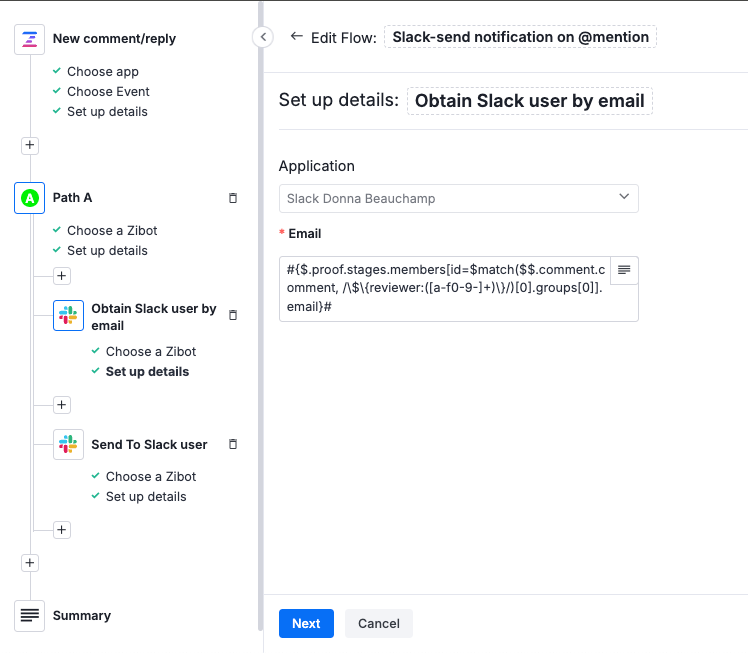The width and height of the screenshot is (748, 653).
Task: Delete the Obtain Slack user by email step
Action: coord(233,315)
